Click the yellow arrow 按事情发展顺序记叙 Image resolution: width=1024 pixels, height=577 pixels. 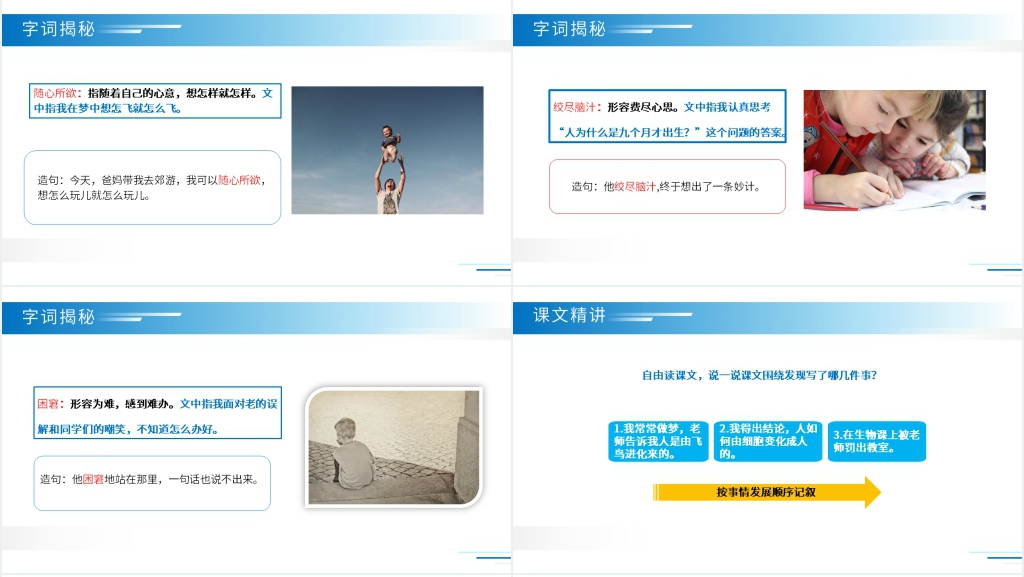pyautogui.click(x=766, y=492)
